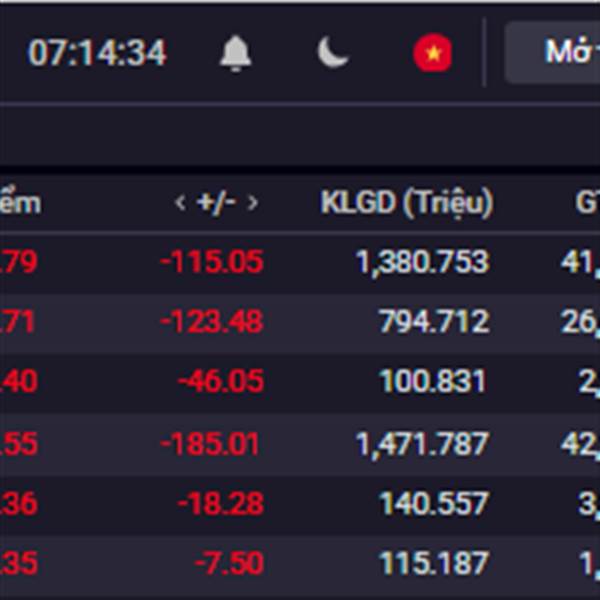Select the change value -46.05
This screenshot has width=600, height=600.
coord(221,382)
